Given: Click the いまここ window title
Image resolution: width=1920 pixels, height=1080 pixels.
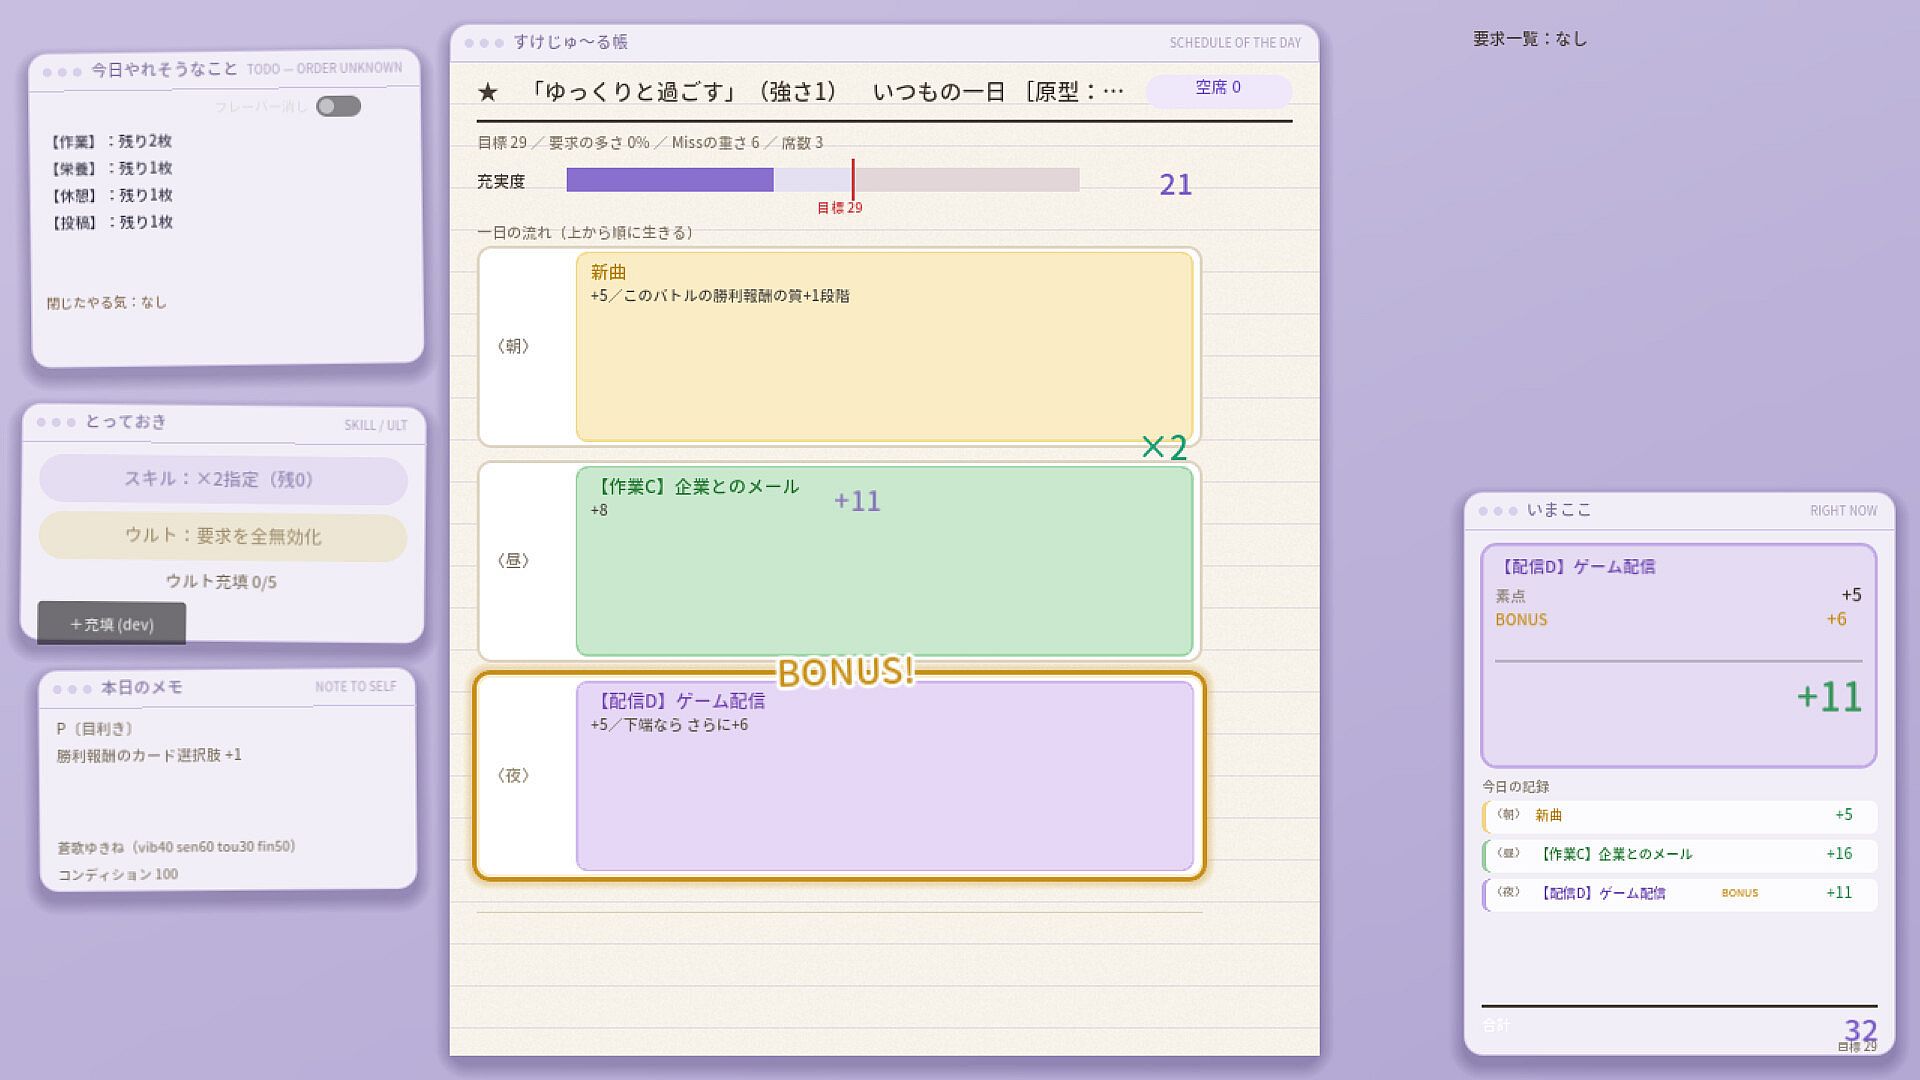Looking at the screenshot, I should [1559, 511].
